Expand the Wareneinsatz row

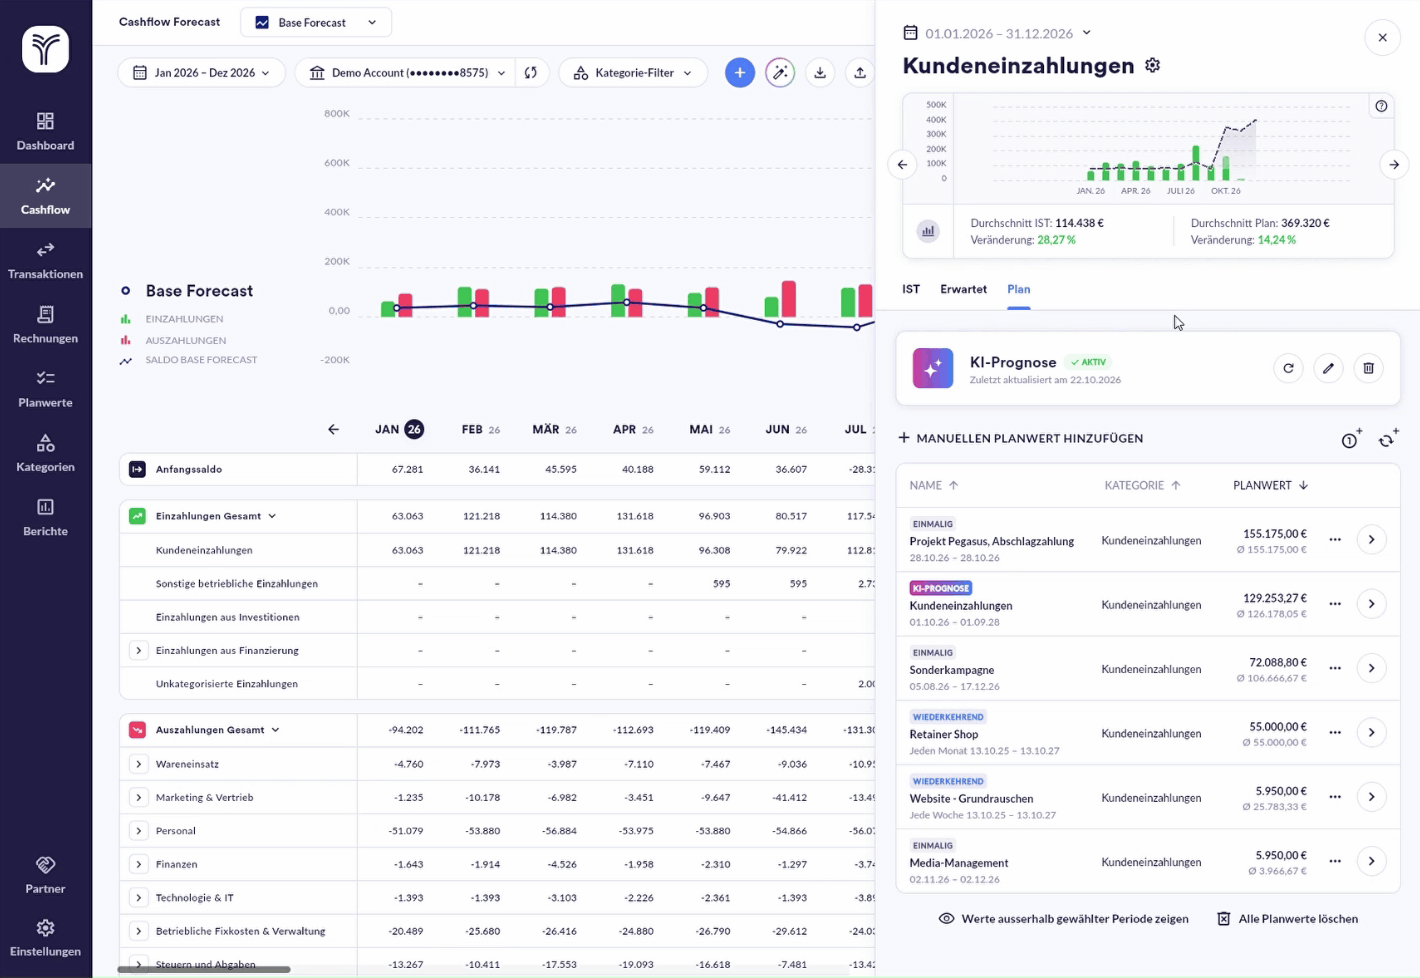click(x=139, y=764)
